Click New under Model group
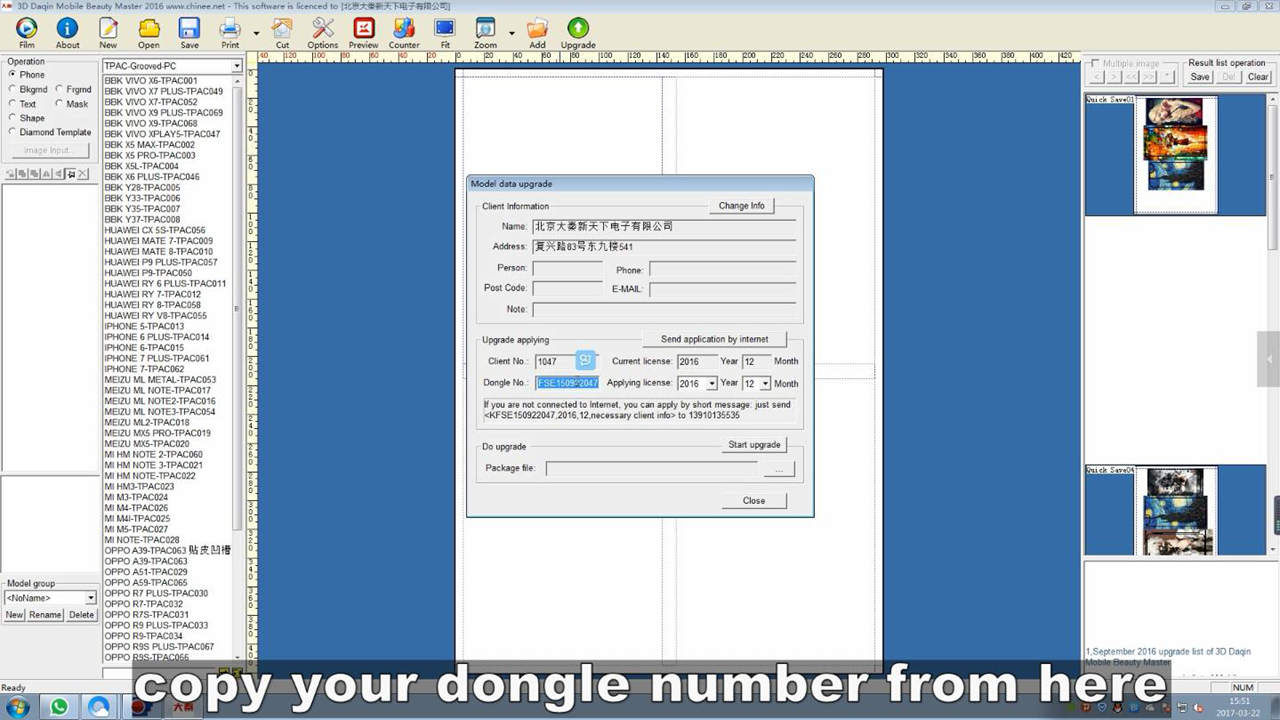 coord(14,615)
